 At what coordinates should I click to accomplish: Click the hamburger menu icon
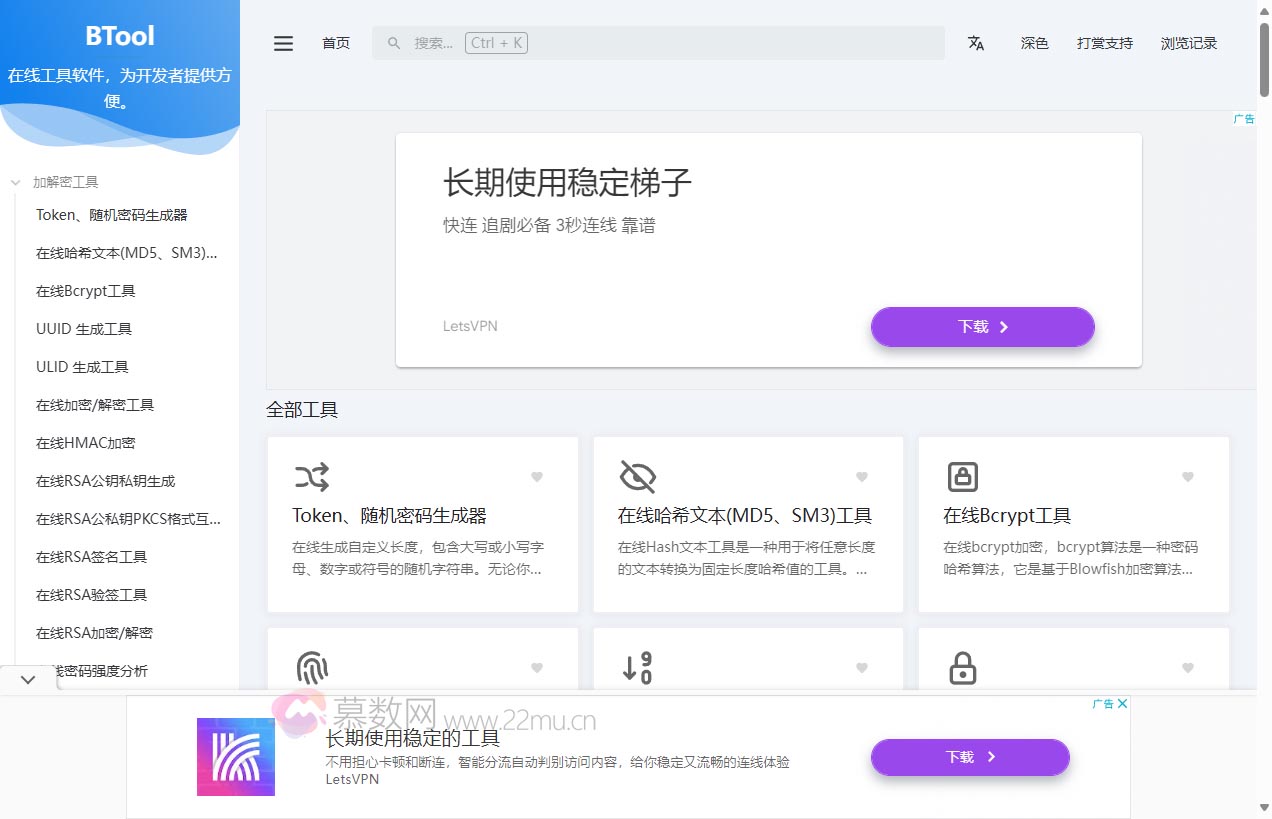coord(284,43)
